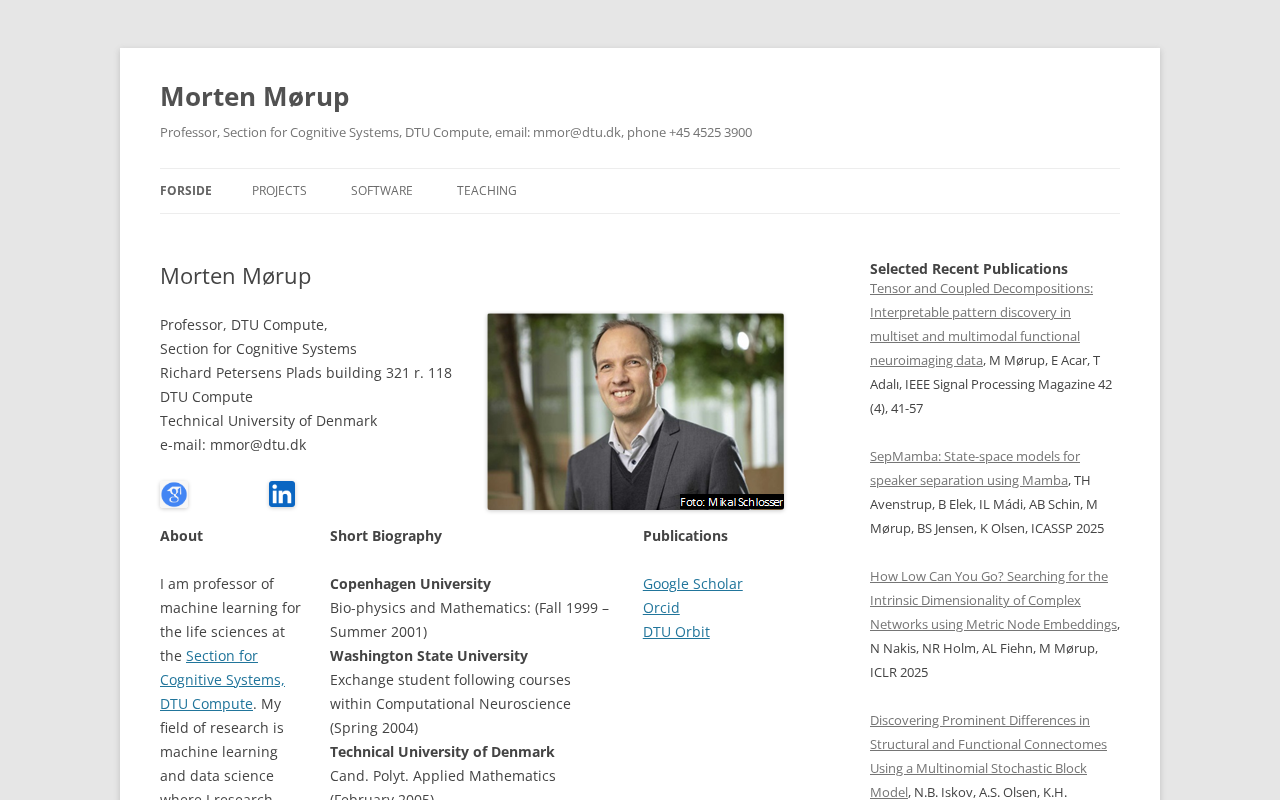The image size is (1280, 800).
Task: Click the Short Biography heading
Action: coord(386,536)
